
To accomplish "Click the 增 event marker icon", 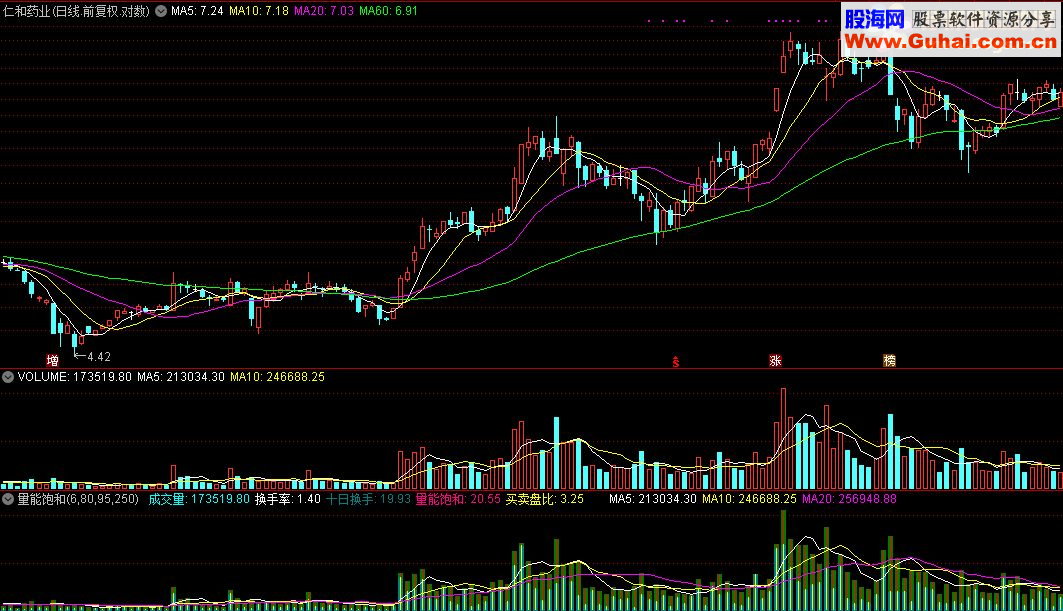I will [x=52, y=360].
